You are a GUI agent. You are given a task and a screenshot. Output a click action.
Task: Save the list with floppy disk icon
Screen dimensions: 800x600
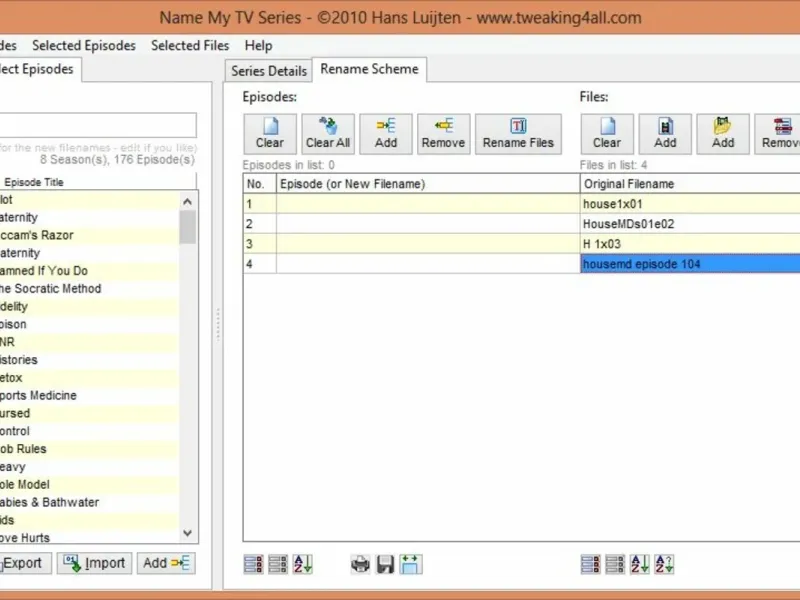tap(385, 564)
